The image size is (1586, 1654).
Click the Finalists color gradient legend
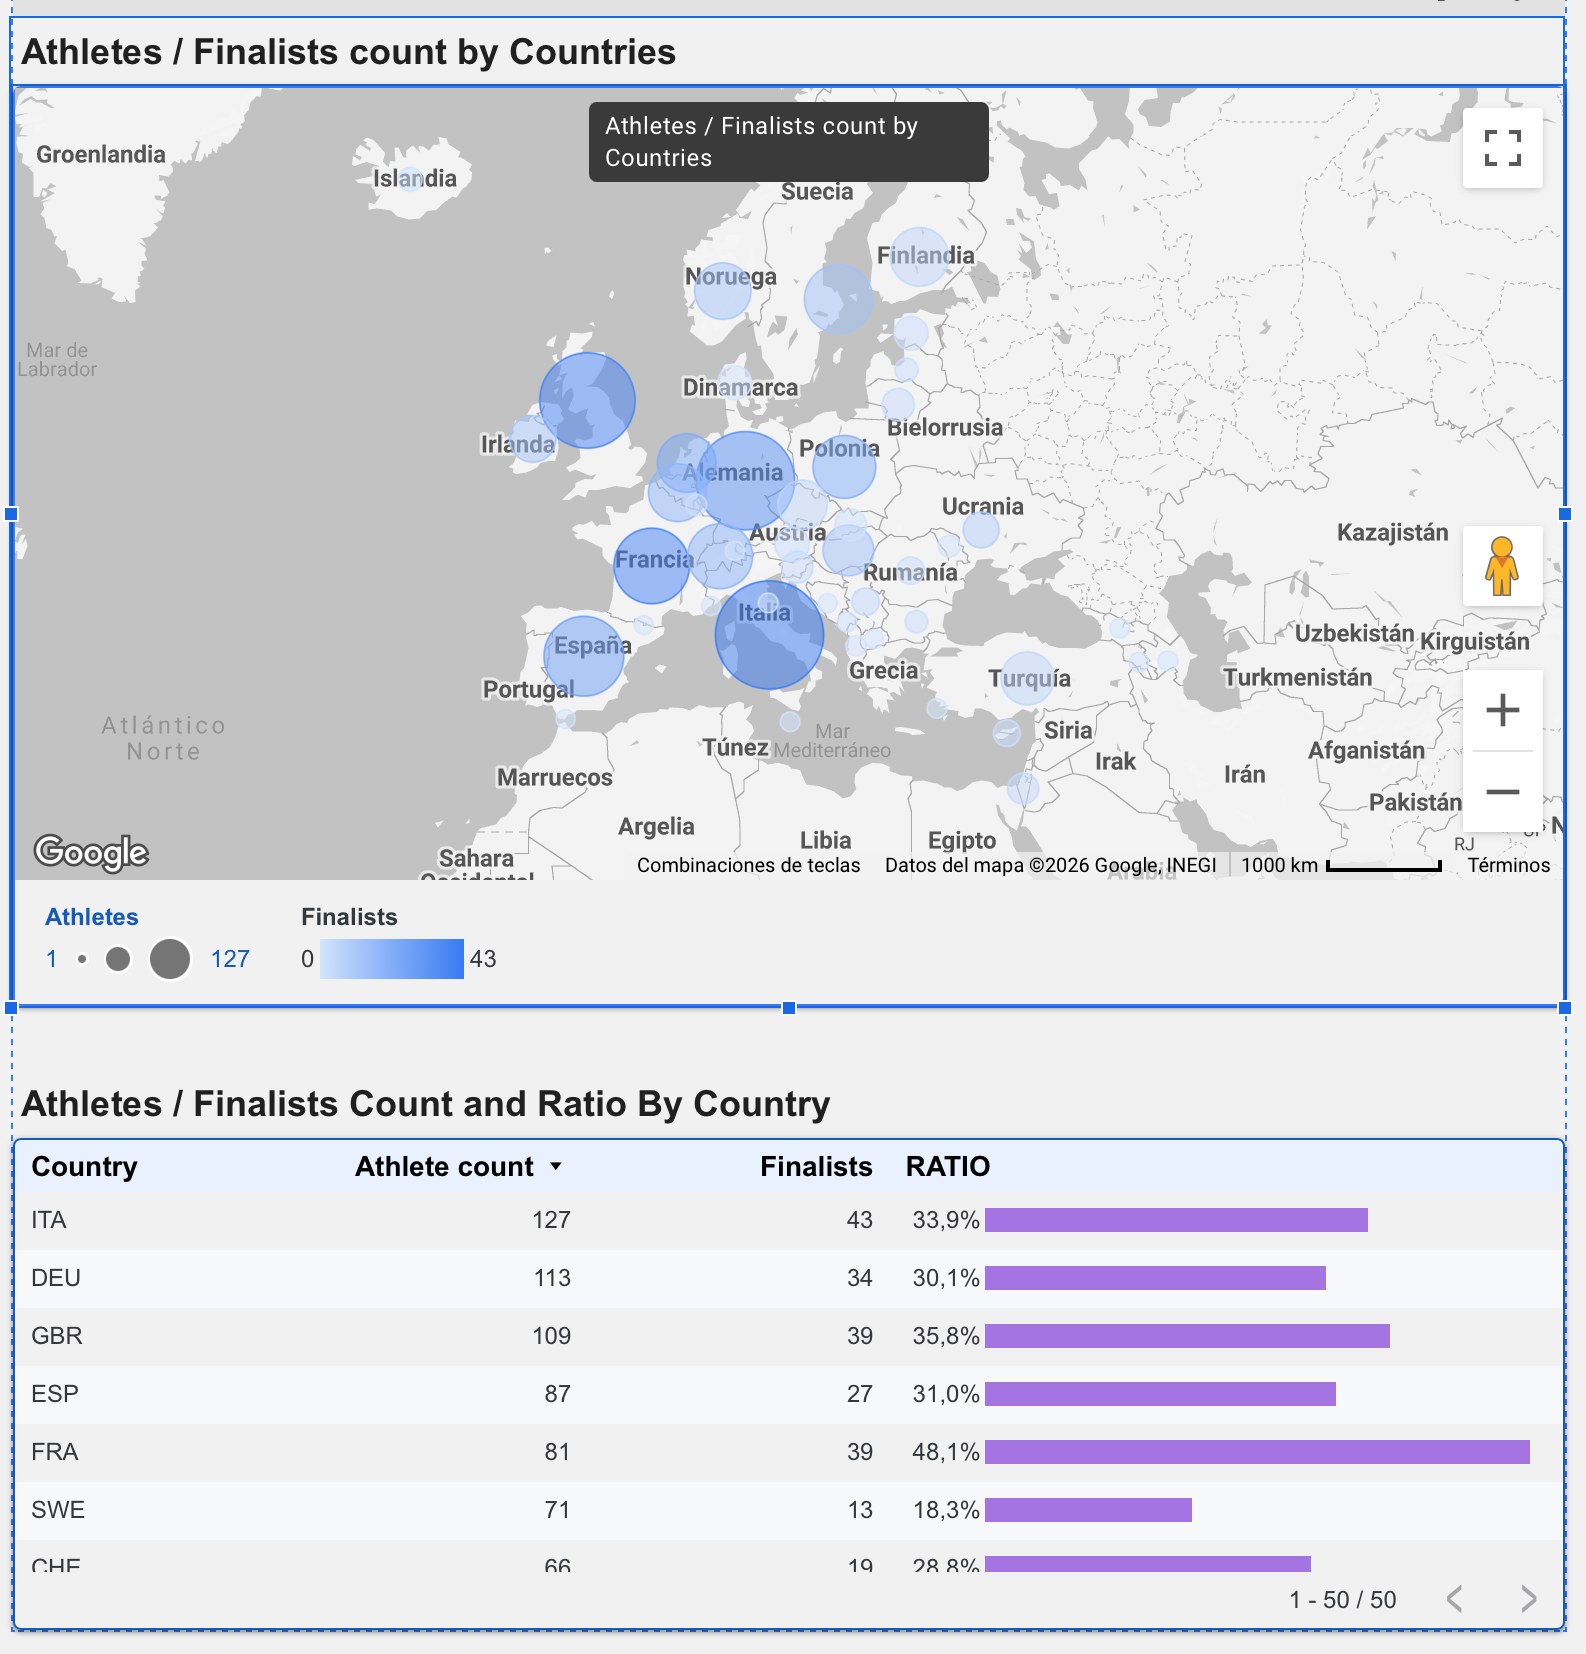392,959
